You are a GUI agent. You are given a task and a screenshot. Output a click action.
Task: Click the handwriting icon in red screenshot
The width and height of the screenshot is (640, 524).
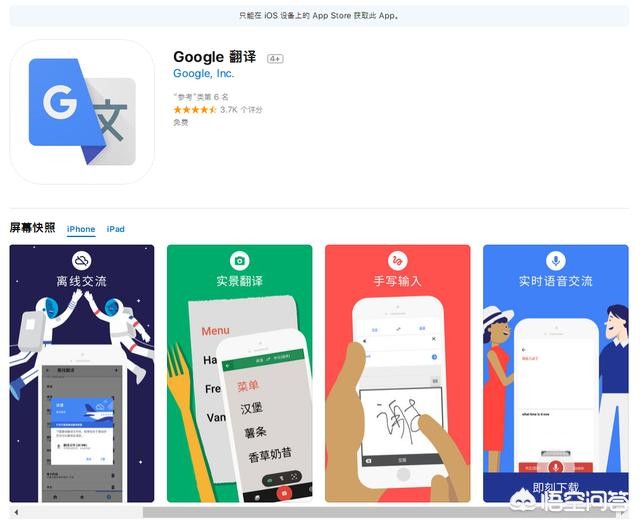[x=397, y=260]
